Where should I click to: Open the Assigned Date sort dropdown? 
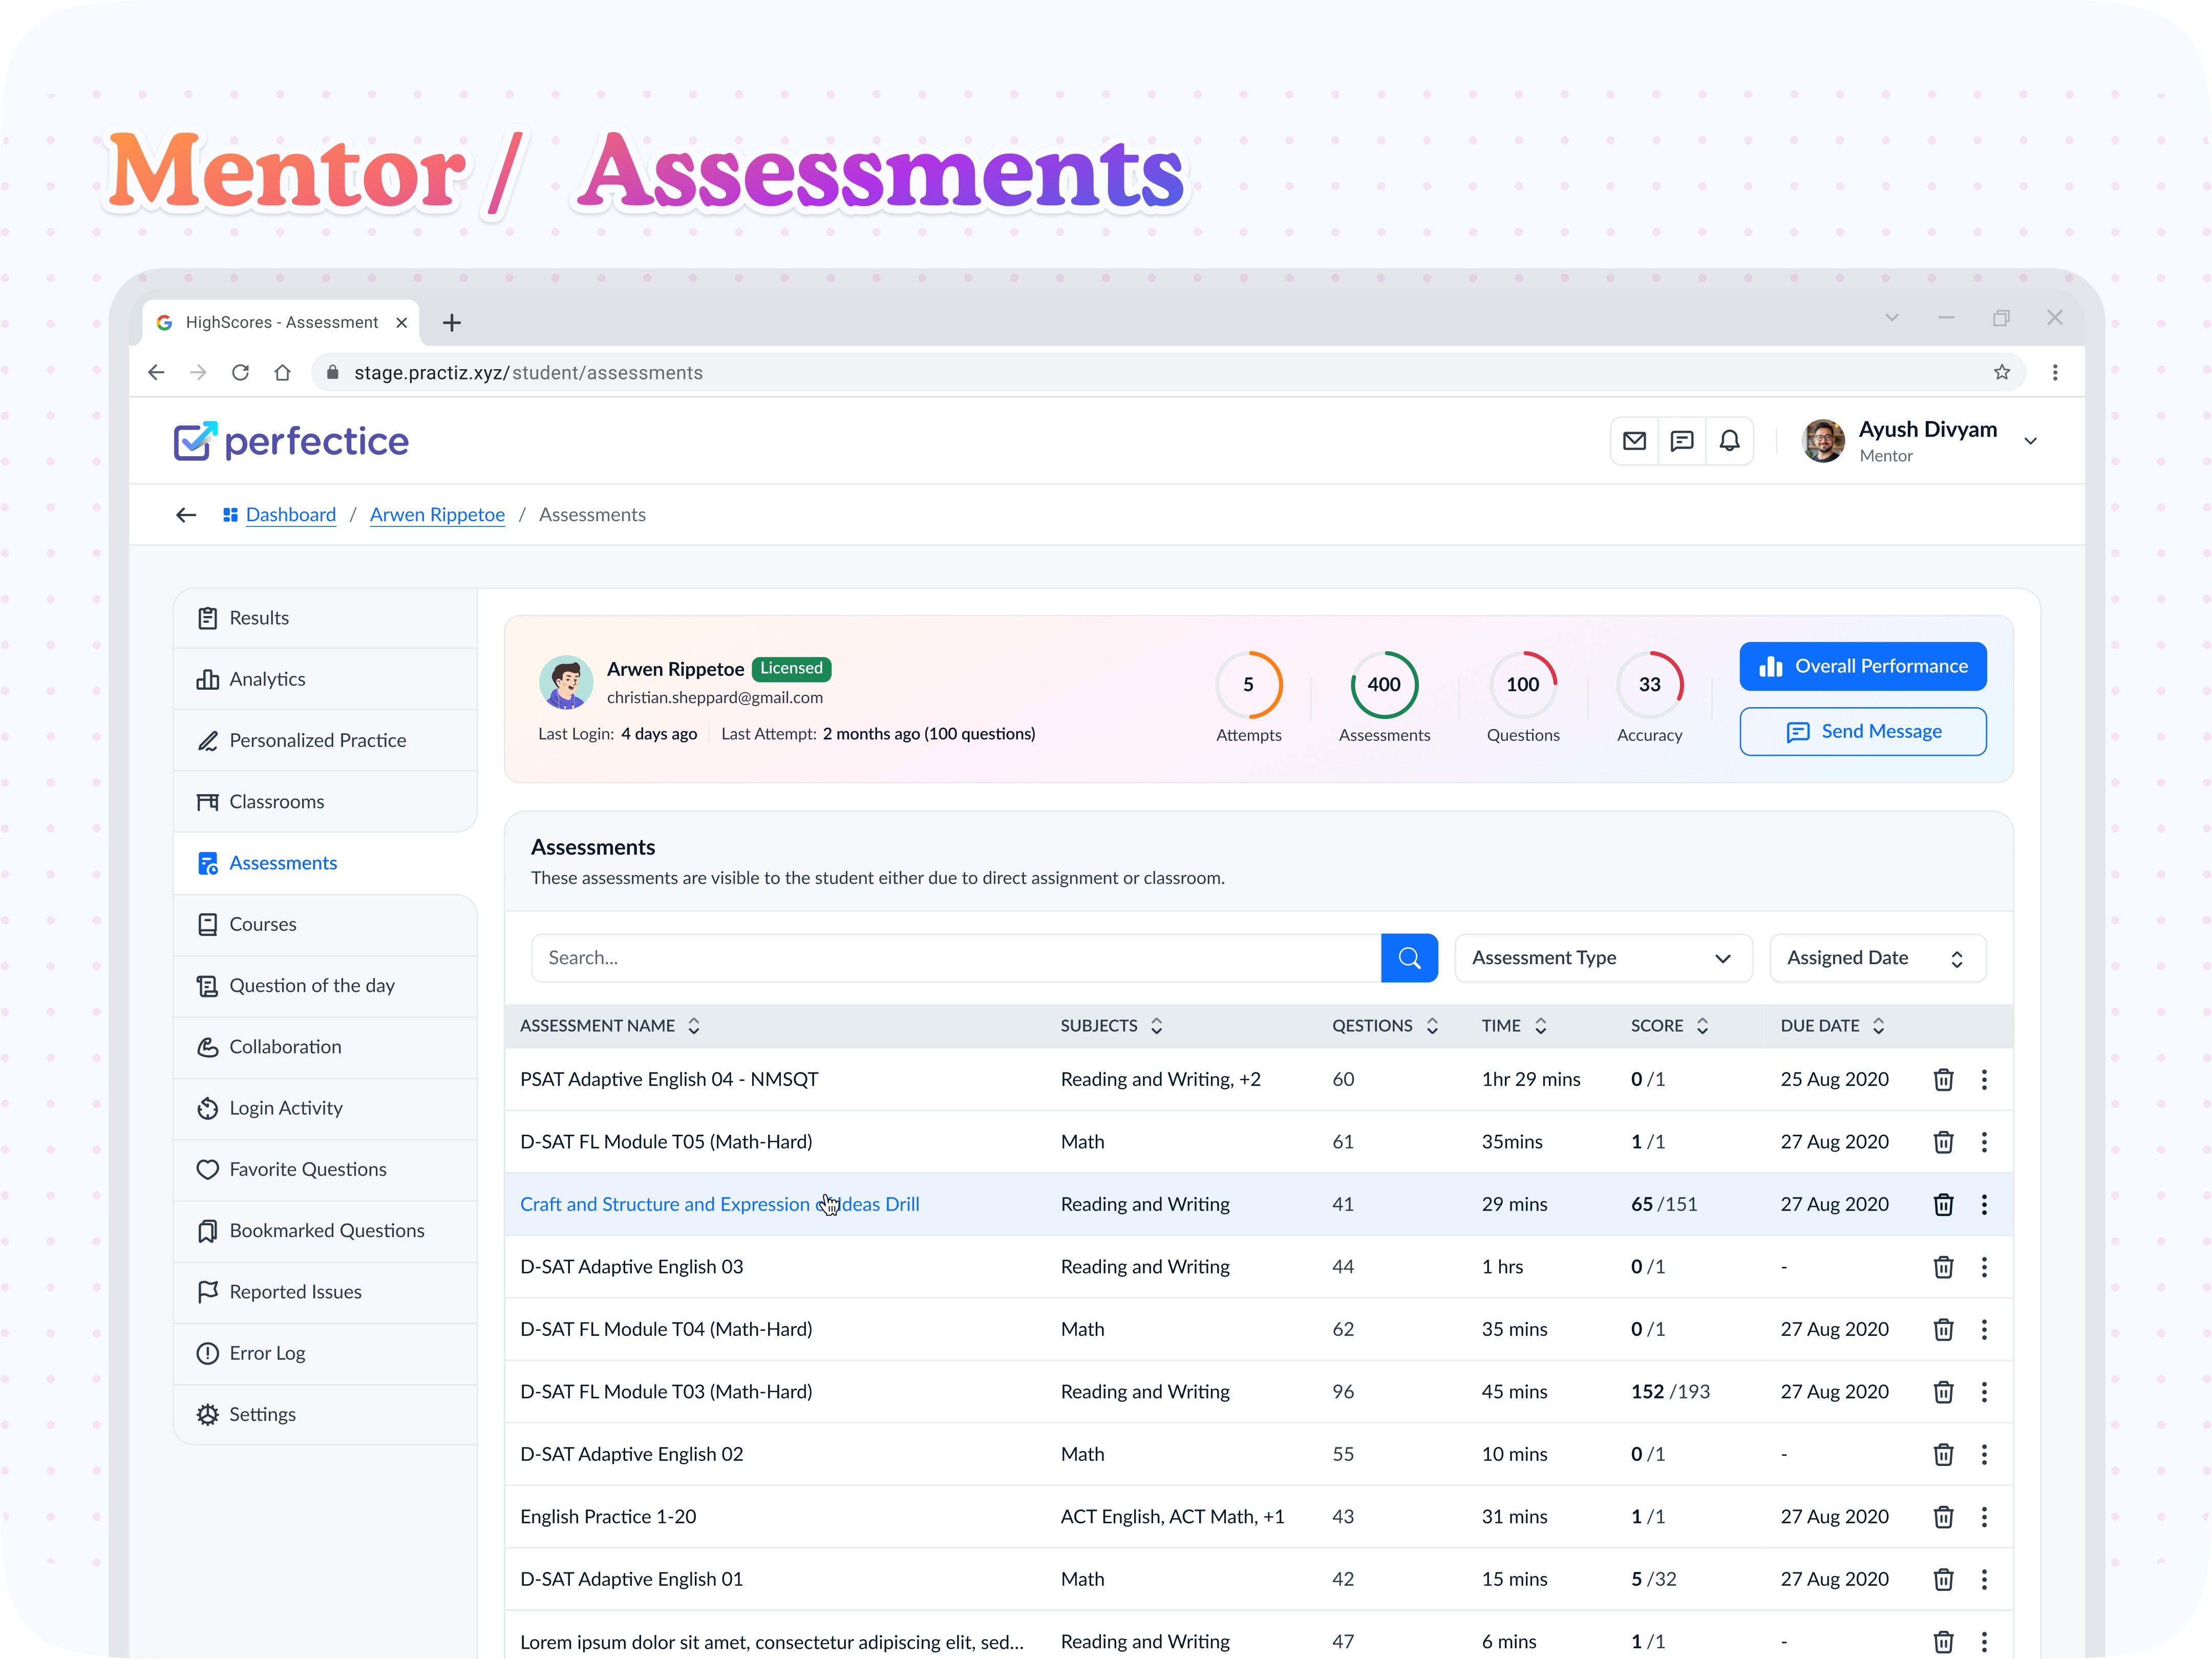pyautogui.click(x=1876, y=958)
